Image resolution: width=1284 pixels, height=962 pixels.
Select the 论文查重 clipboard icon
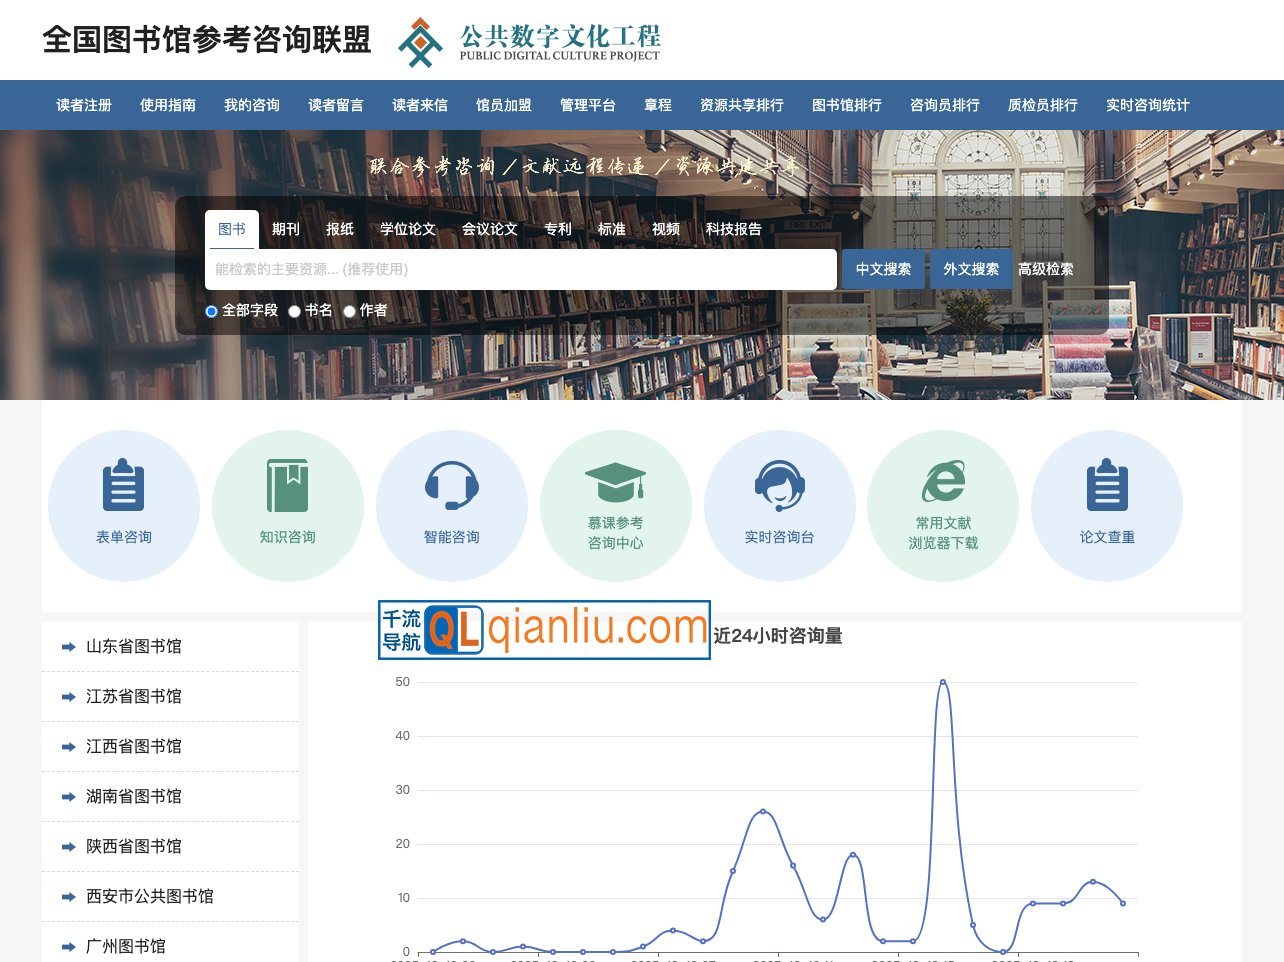coord(1107,482)
